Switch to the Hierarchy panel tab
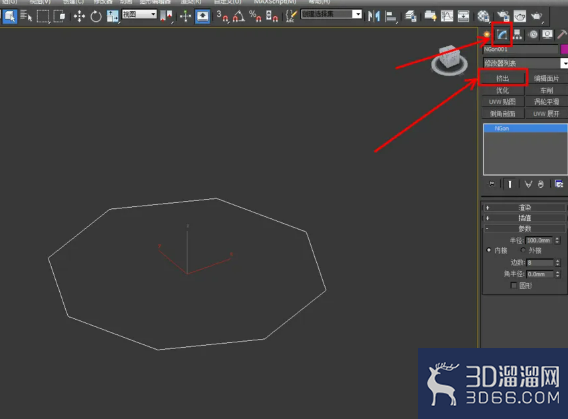Screen dimensions: 568x419 [517, 34]
